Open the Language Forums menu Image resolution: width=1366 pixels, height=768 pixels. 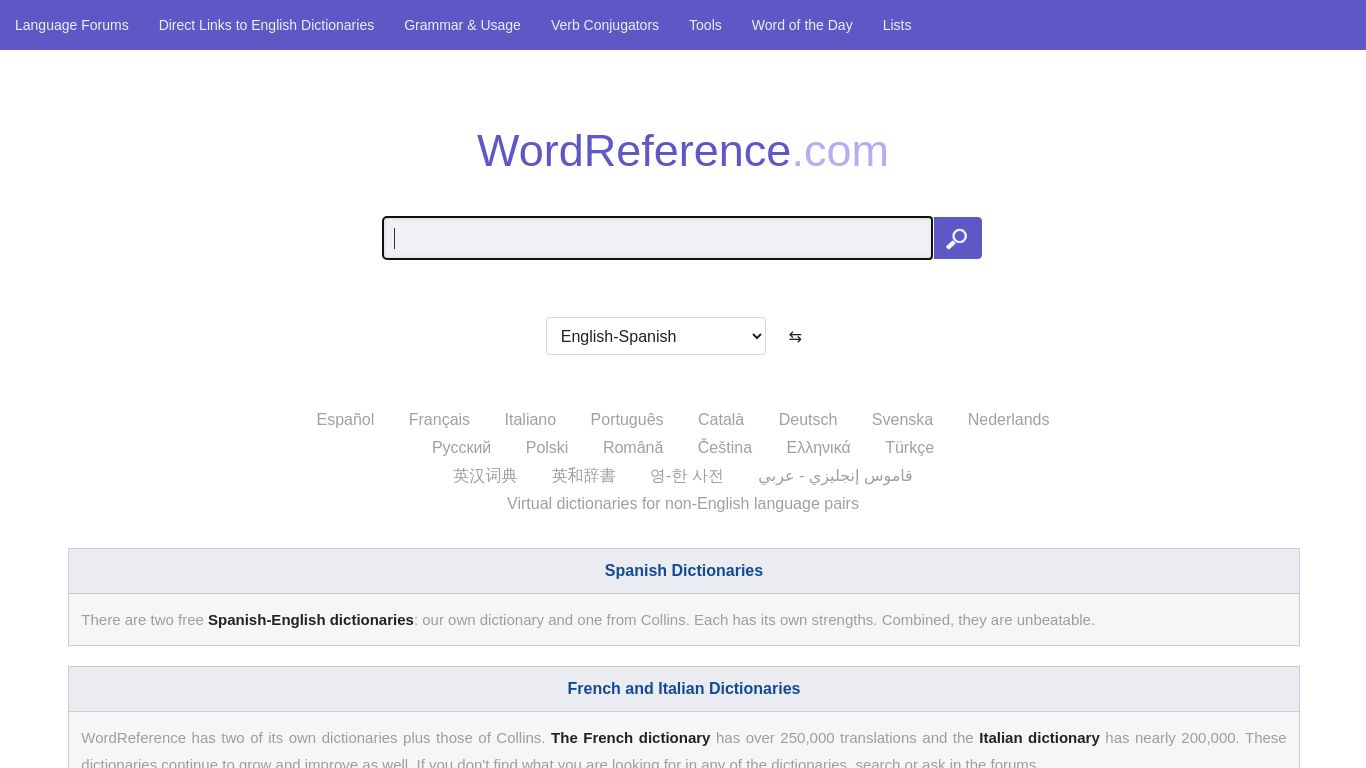coord(72,25)
